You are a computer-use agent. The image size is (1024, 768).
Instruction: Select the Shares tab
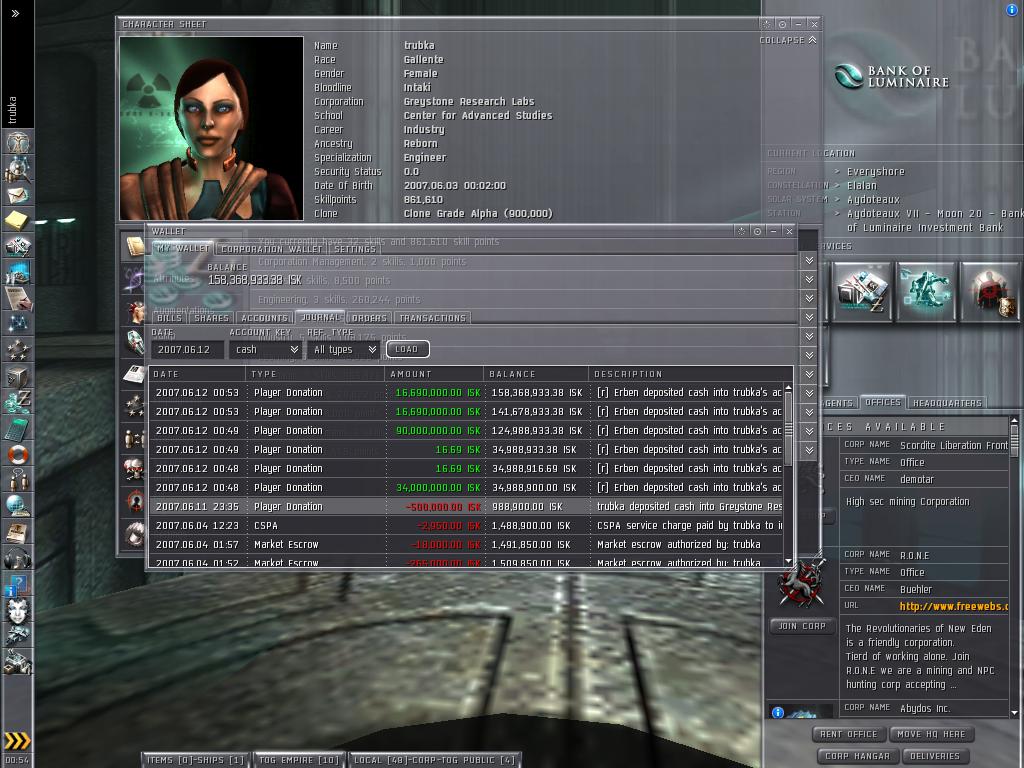click(x=212, y=318)
